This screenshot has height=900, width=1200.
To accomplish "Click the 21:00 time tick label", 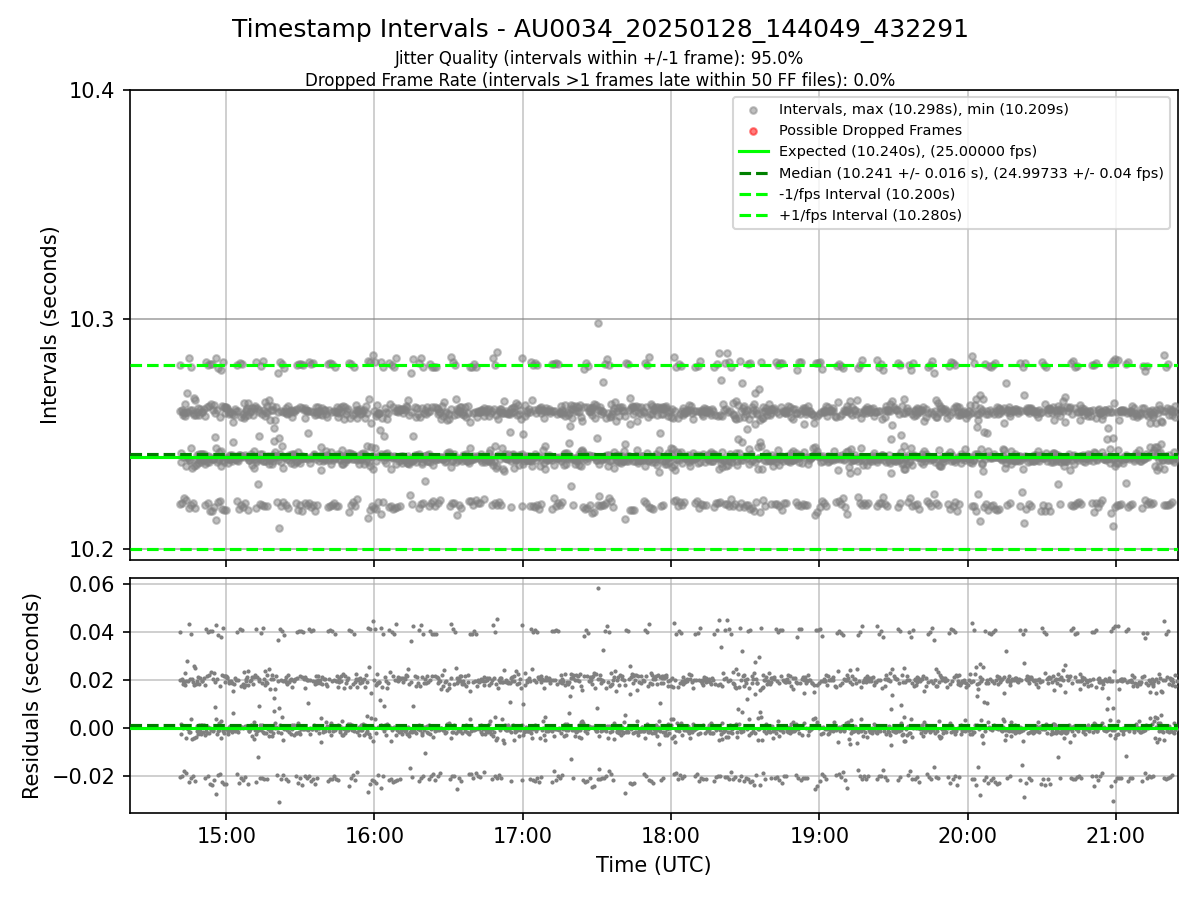I will [1116, 835].
